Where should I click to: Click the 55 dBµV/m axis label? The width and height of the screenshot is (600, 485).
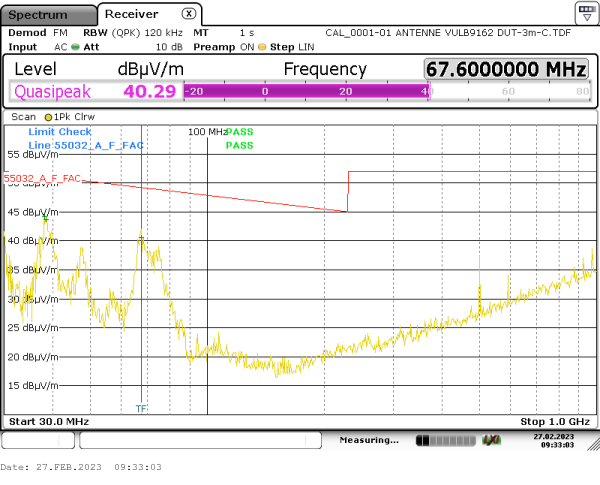[33, 155]
